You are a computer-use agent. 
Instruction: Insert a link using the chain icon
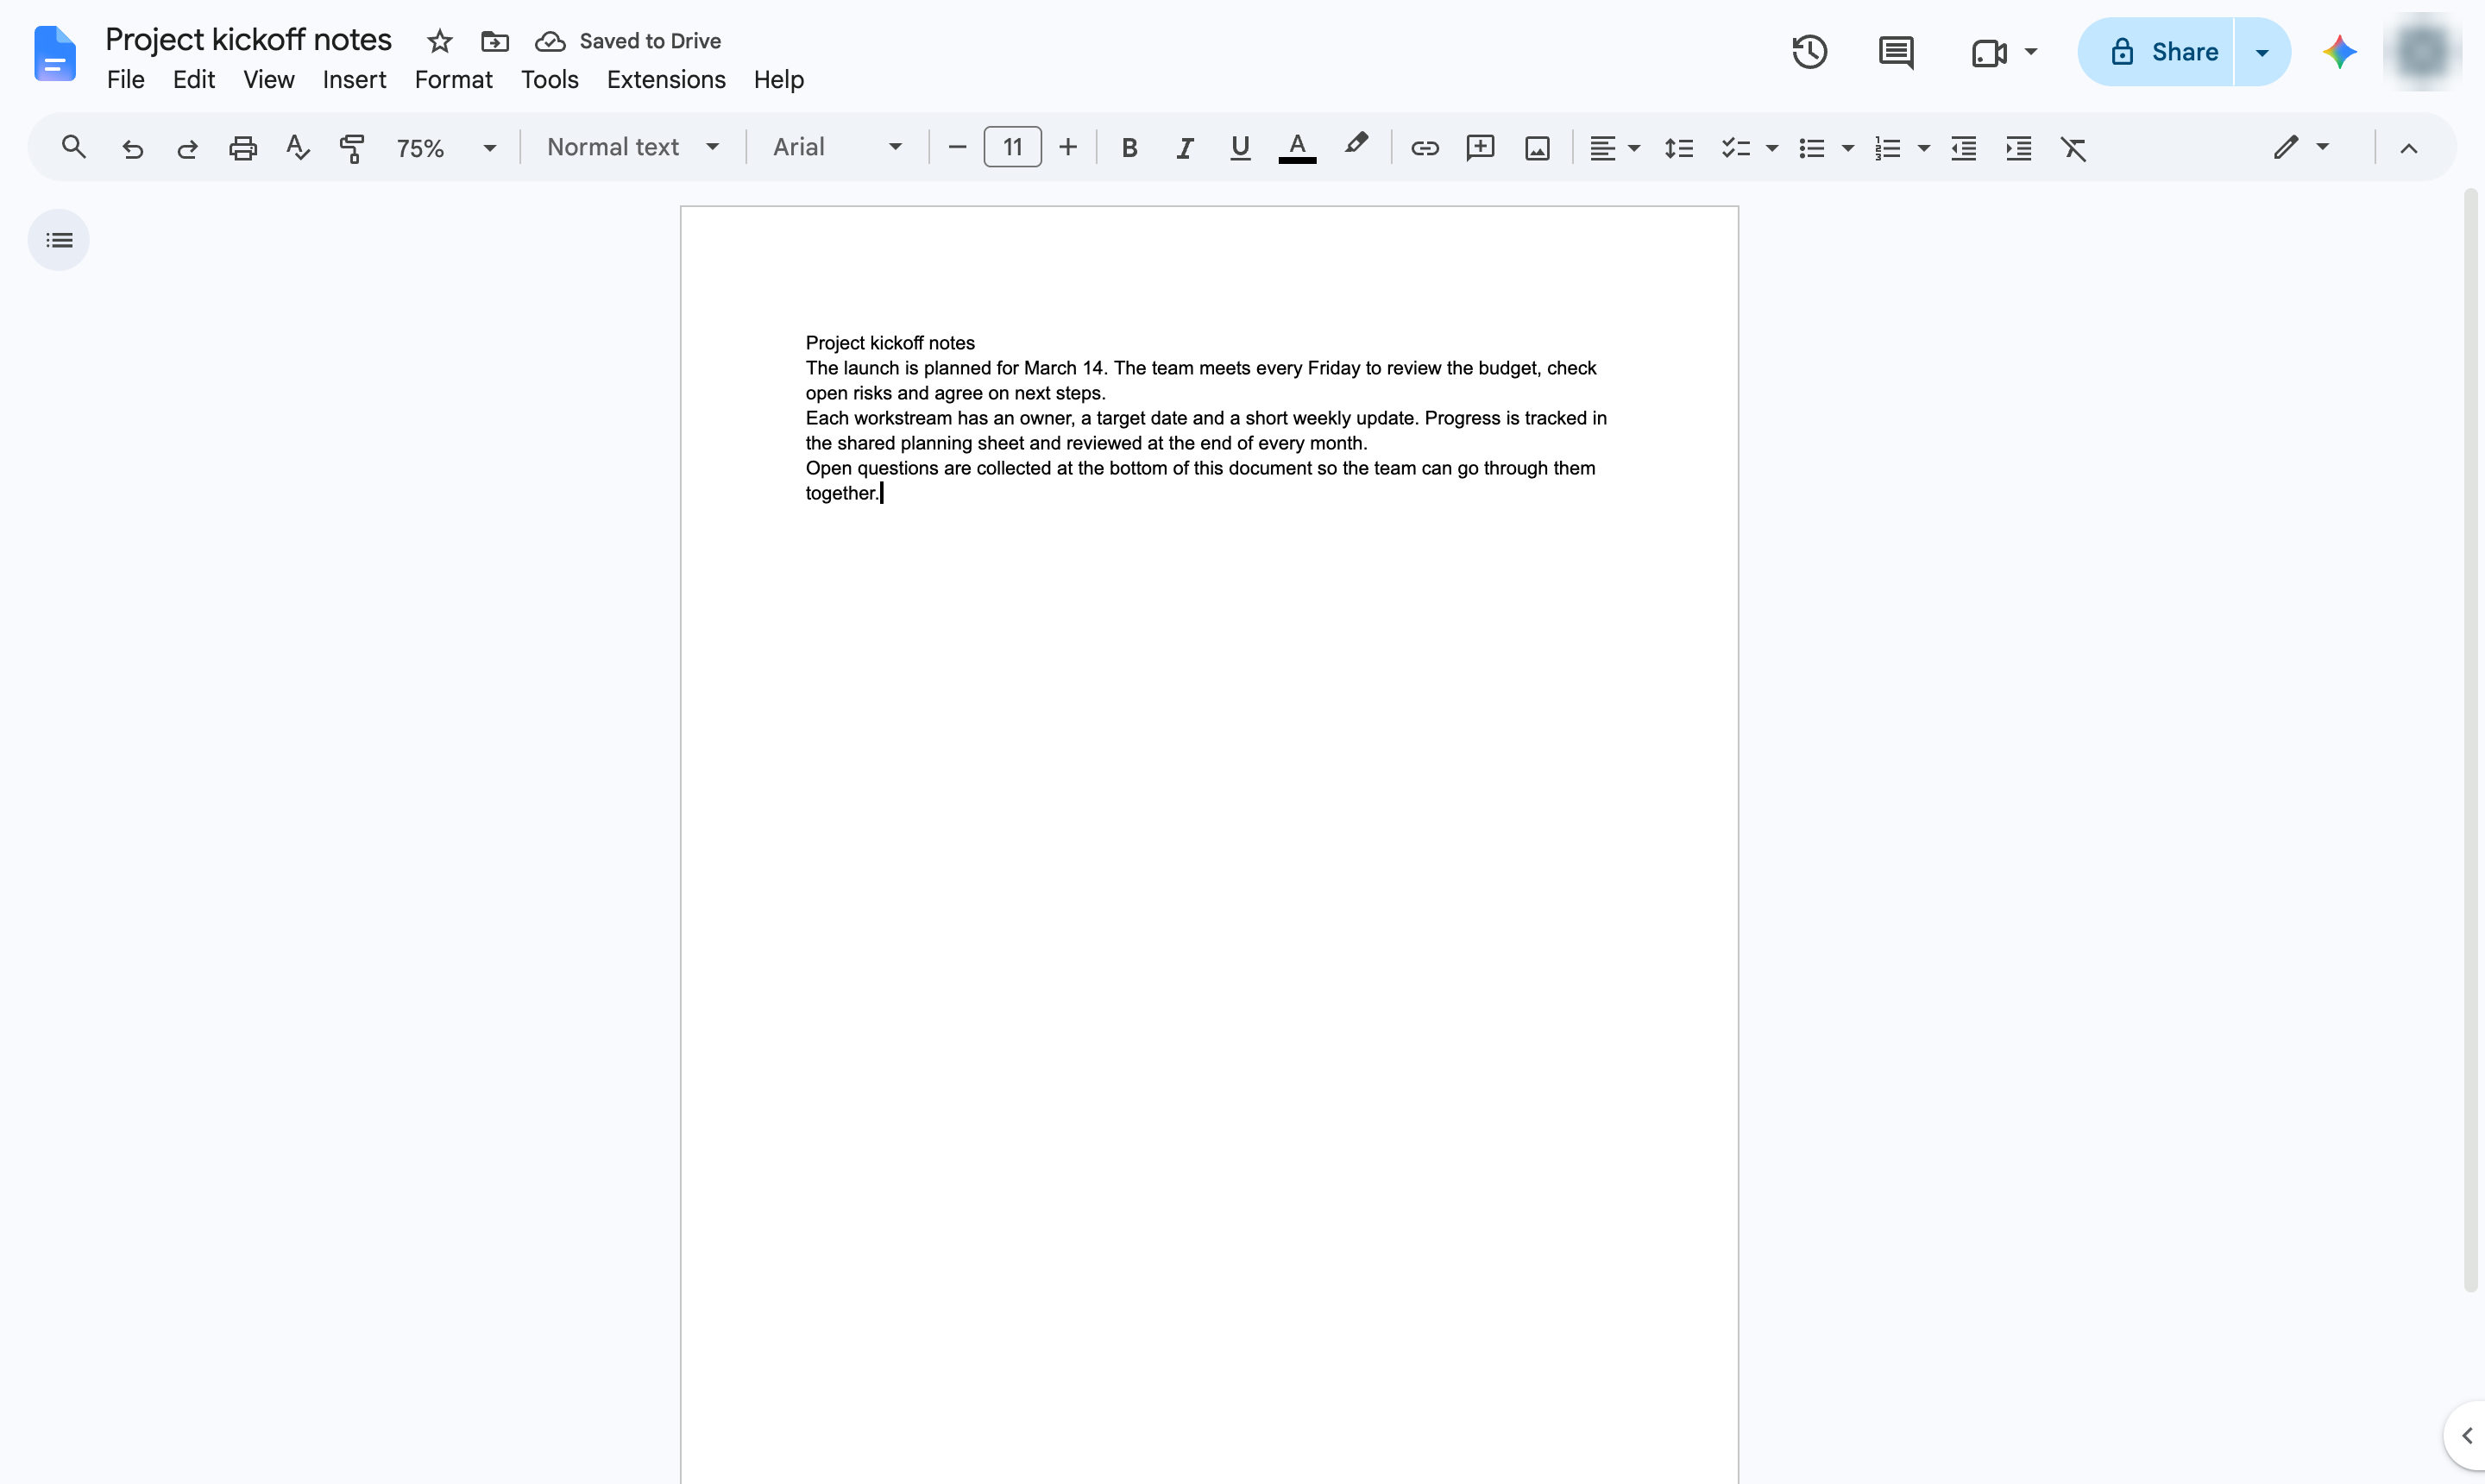1424,148
